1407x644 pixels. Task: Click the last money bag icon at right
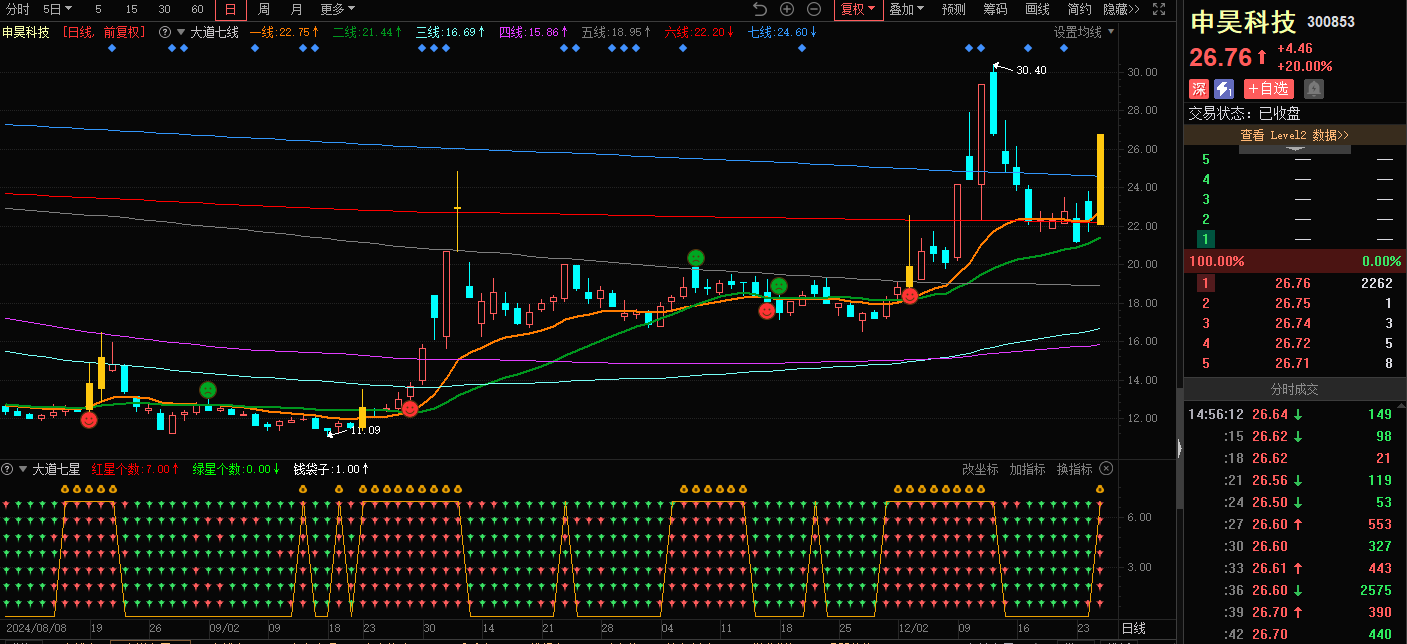[1099, 489]
